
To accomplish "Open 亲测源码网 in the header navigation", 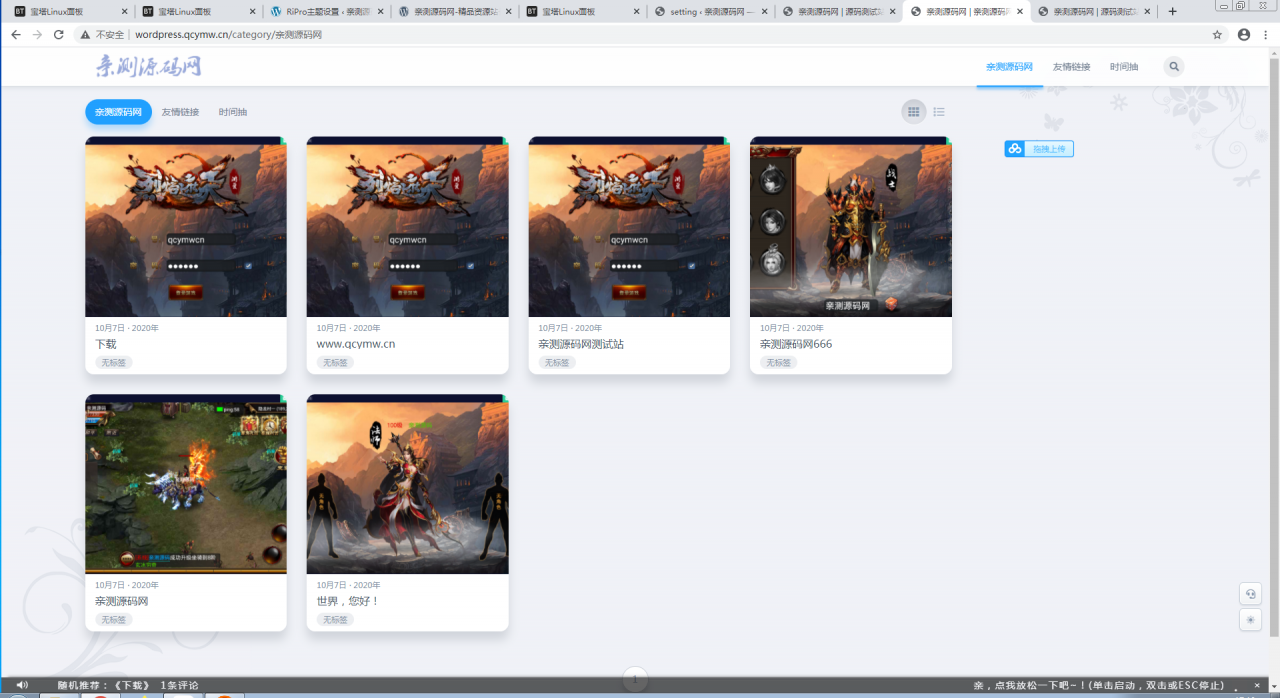I will tap(1009, 67).
